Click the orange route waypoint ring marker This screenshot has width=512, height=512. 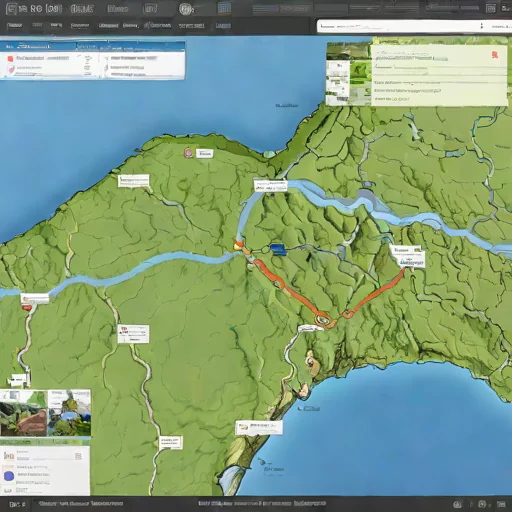(x=322, y=319)
